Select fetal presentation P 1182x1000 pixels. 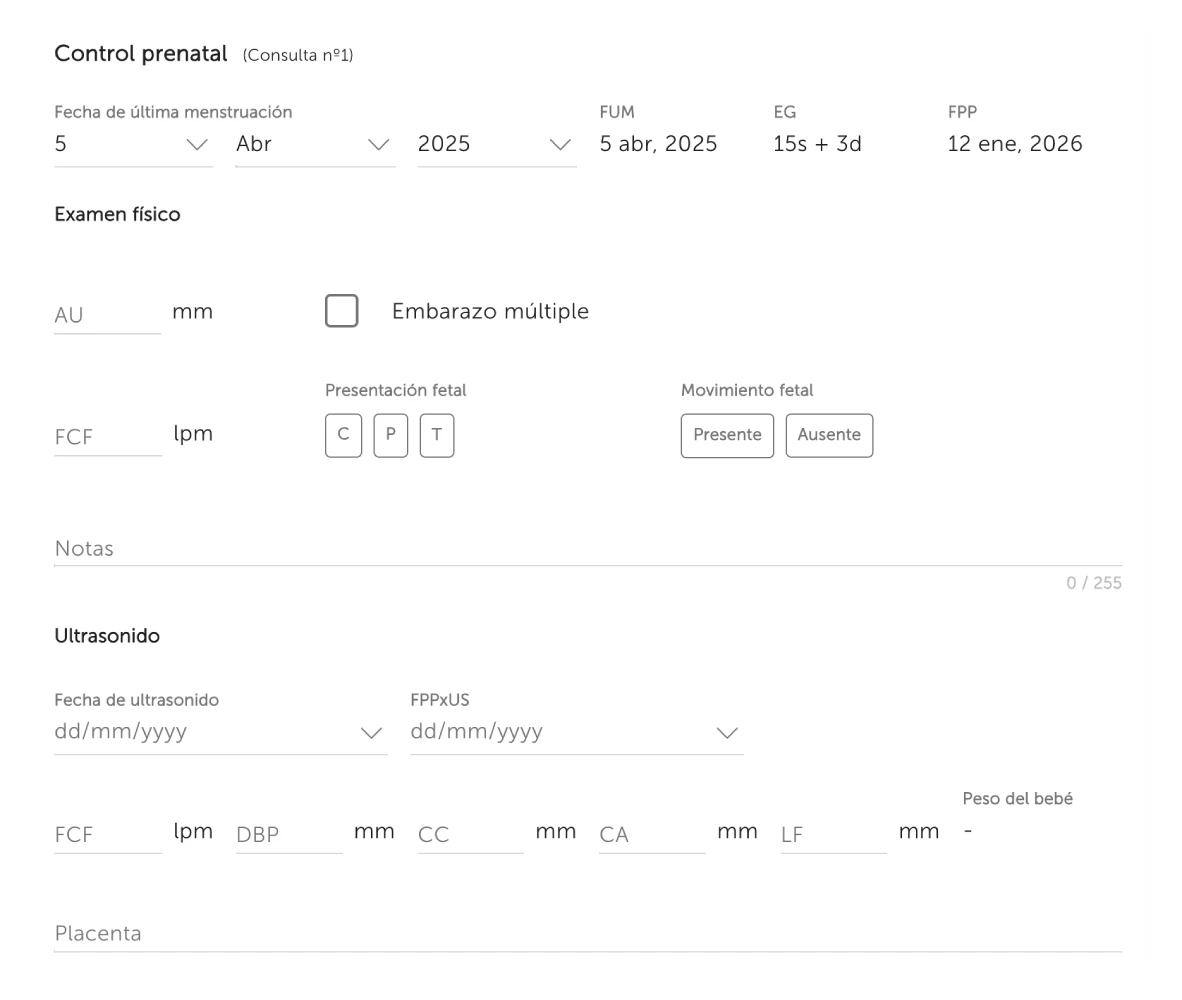[x=390, y=435]
